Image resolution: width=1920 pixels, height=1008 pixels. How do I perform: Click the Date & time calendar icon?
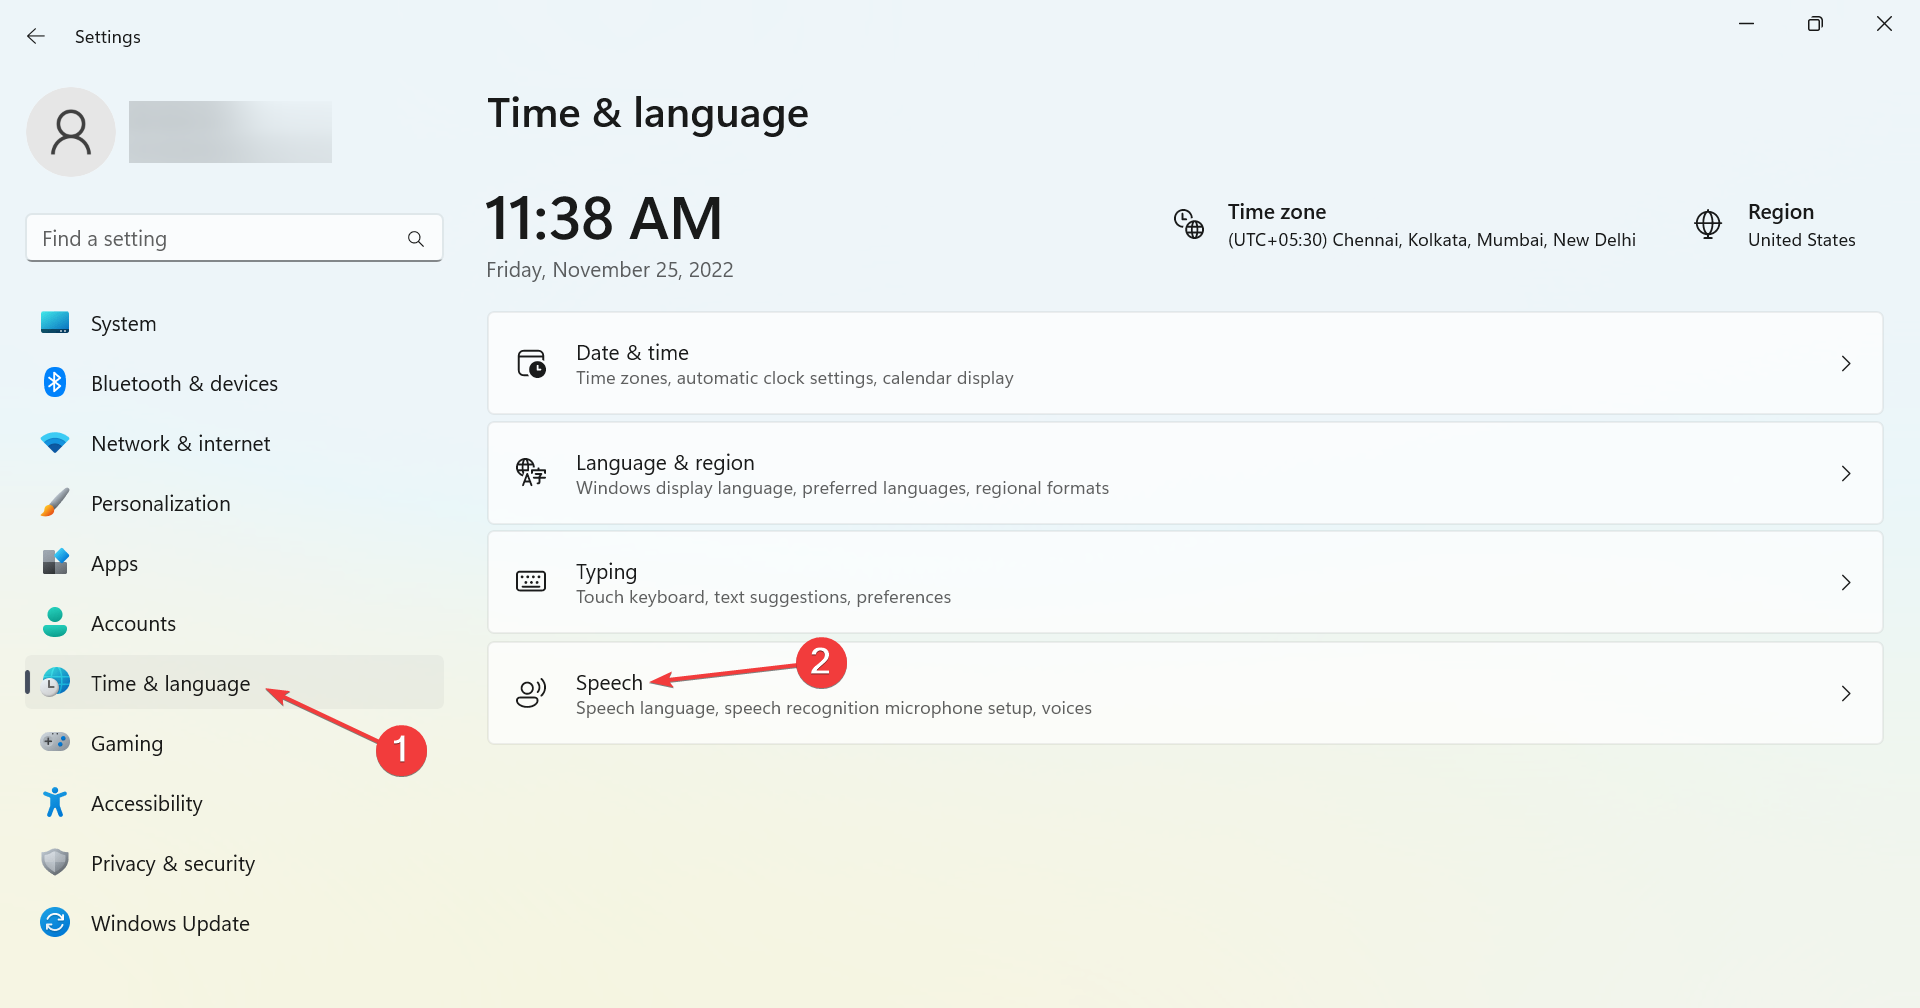(x=531, y=364)
